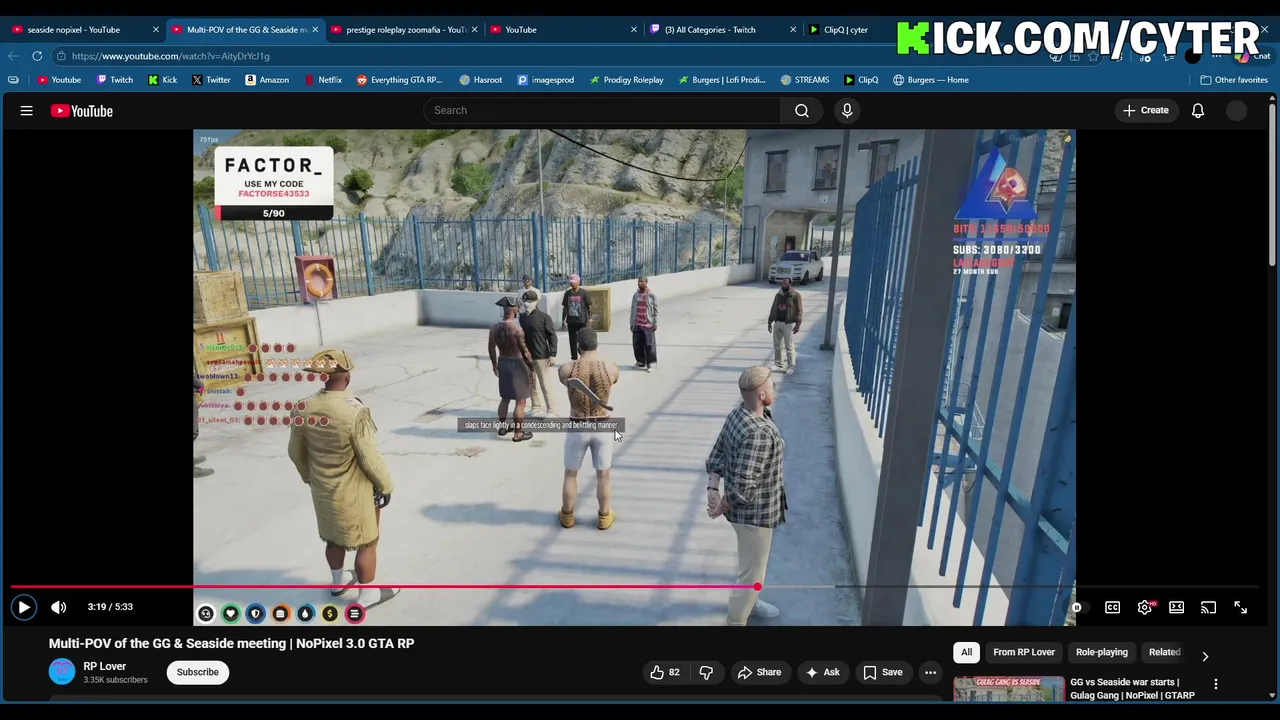Screen dimensions: 1280x720
Task: Open GG vs Seaside war starts title
Action: click(x=1132, y=689)
